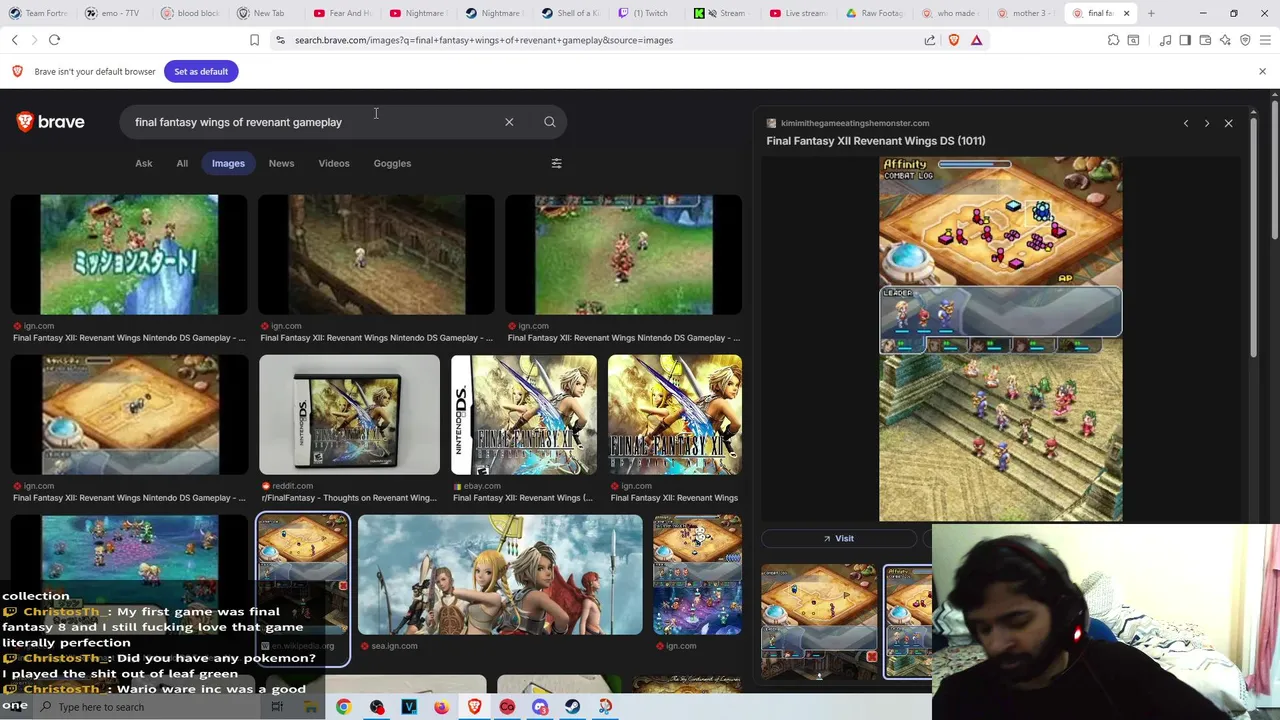Screen dimensions: 1280x720
Task: Toggle the browser sidebar panel
Action: [x=1185, y=40]
